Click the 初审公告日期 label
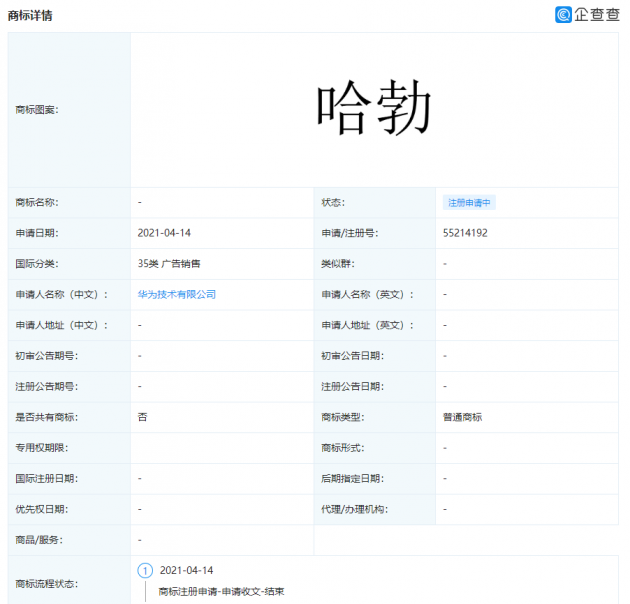The width and height of the screenshot is (630, 604). pyautogui.click(x=352, y=356)
